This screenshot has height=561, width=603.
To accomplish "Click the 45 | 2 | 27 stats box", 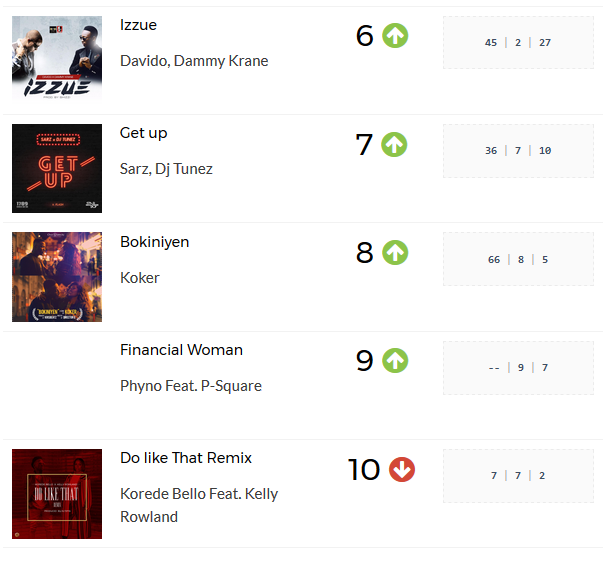I will tap(518, 42).
